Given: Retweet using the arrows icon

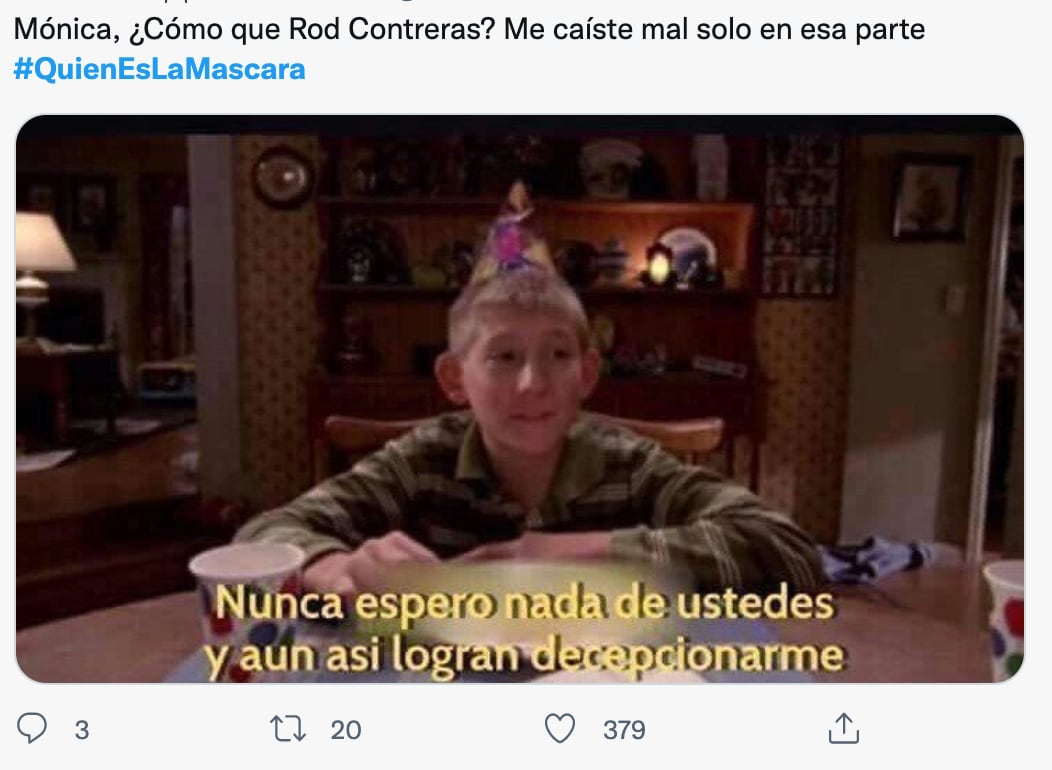Looking at the screenshot, I should coord(288,728).
